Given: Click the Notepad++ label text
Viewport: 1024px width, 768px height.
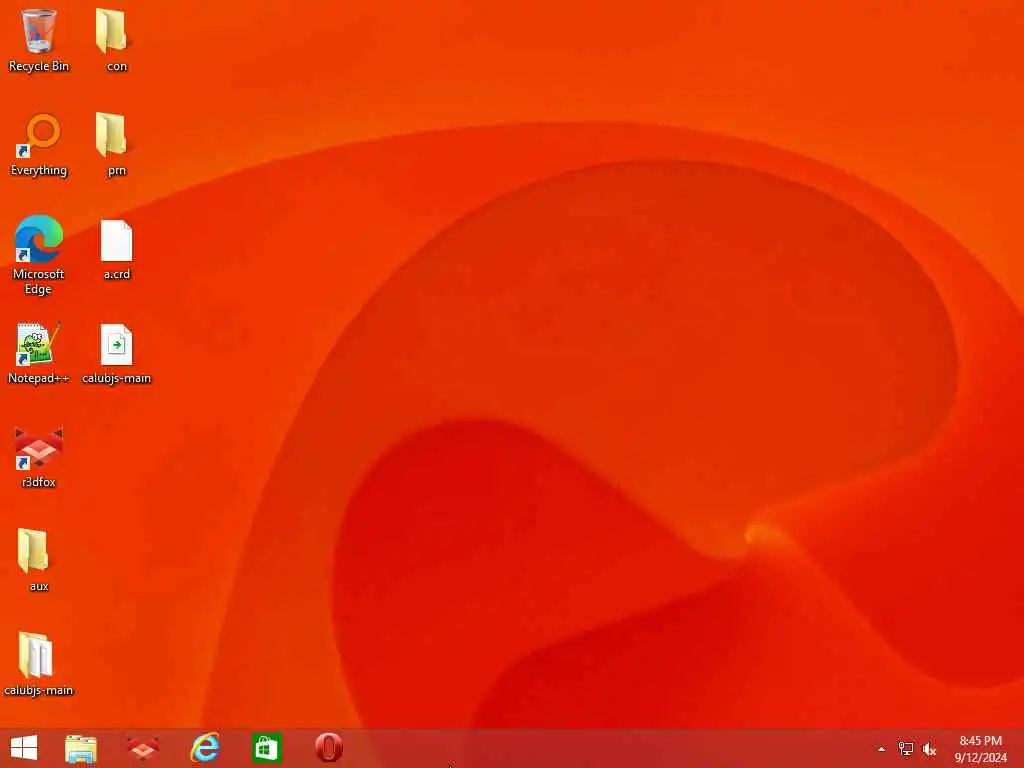Looking at the screenshot, I should coord(39,378).
